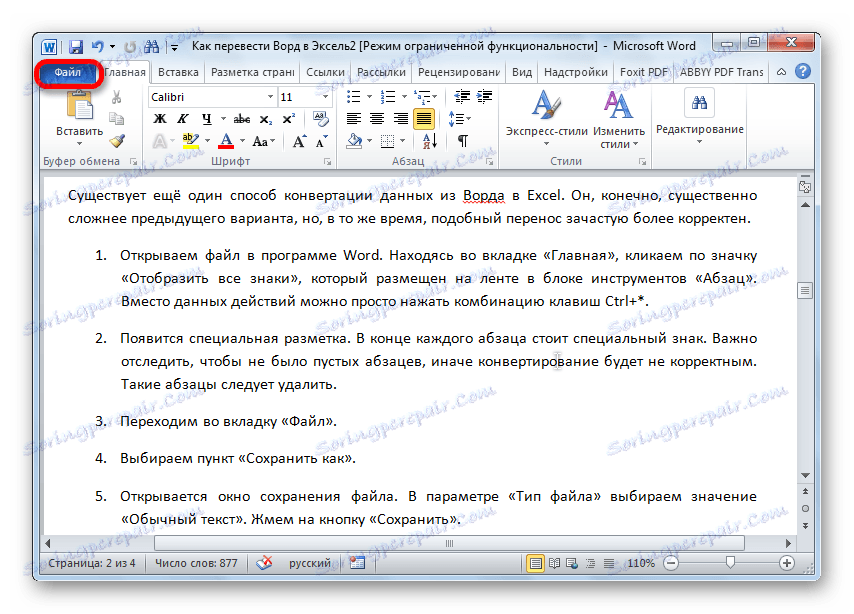Viewport: 854px width, 614px height.
Task: Expand the bulleted list dropdown
Action: [x=368, y=97]
